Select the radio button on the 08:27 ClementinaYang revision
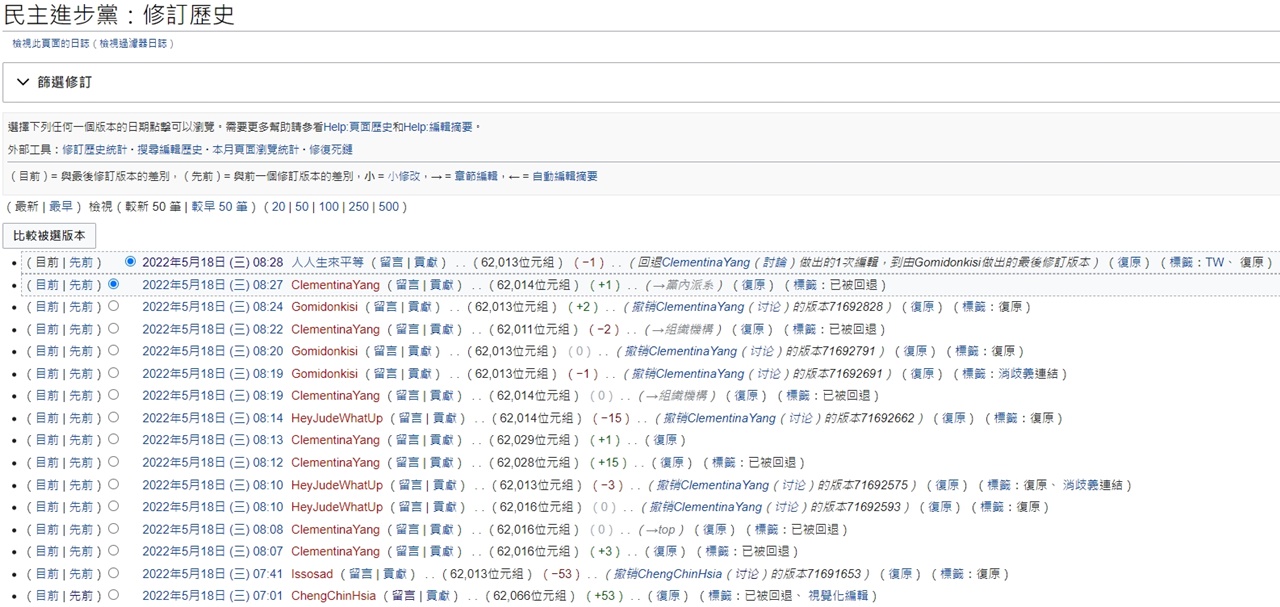 click(x=113, y=284)
